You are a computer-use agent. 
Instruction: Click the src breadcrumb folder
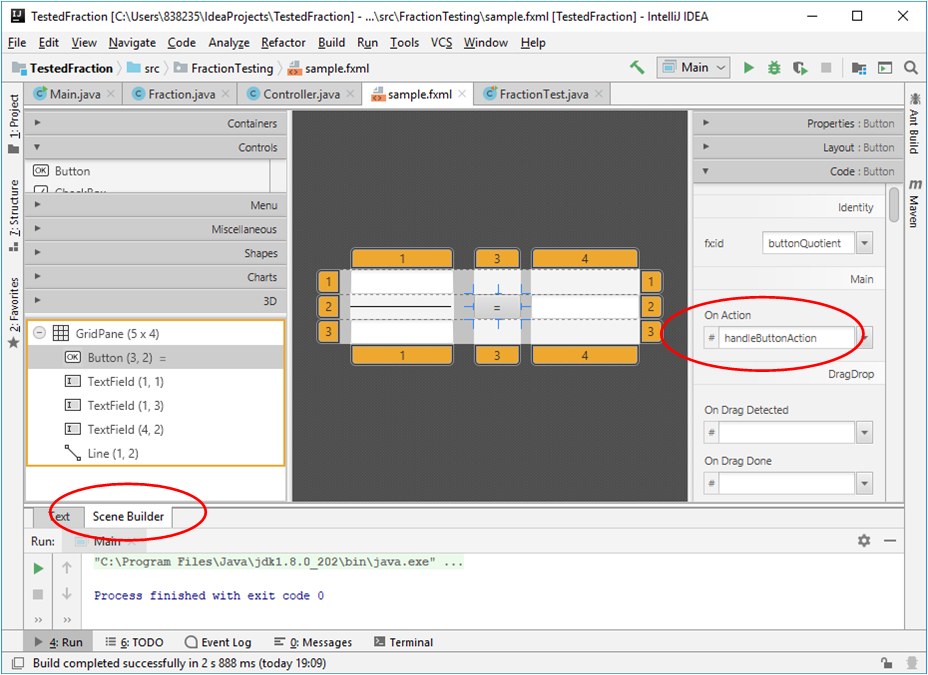click(144, 68)
